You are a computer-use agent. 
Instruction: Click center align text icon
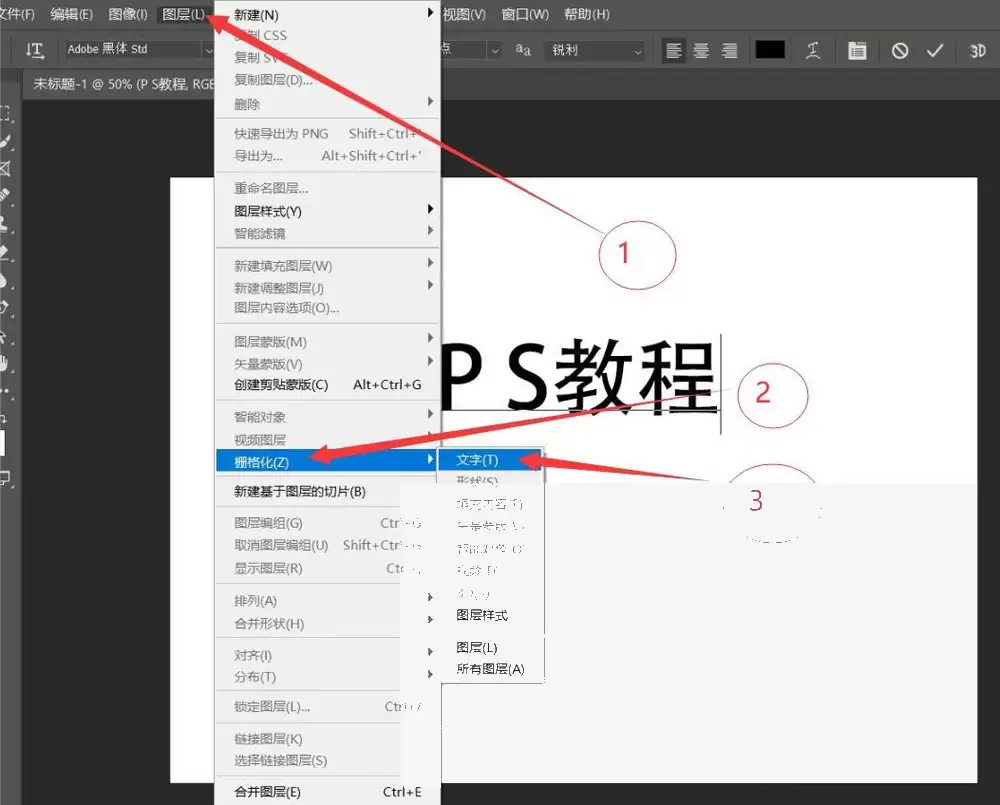pyautogui.click(x=701, y=50)
